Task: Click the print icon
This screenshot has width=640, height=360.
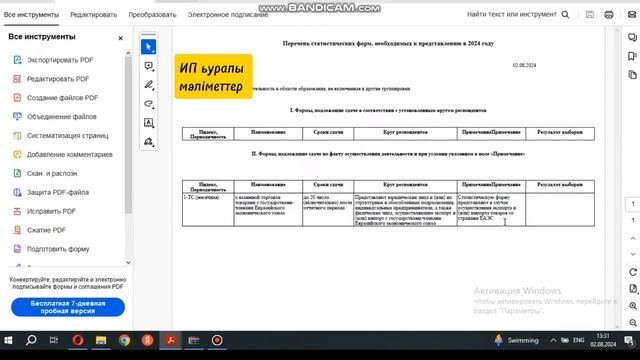Action: pyautogui.click(x=609, y=15)
